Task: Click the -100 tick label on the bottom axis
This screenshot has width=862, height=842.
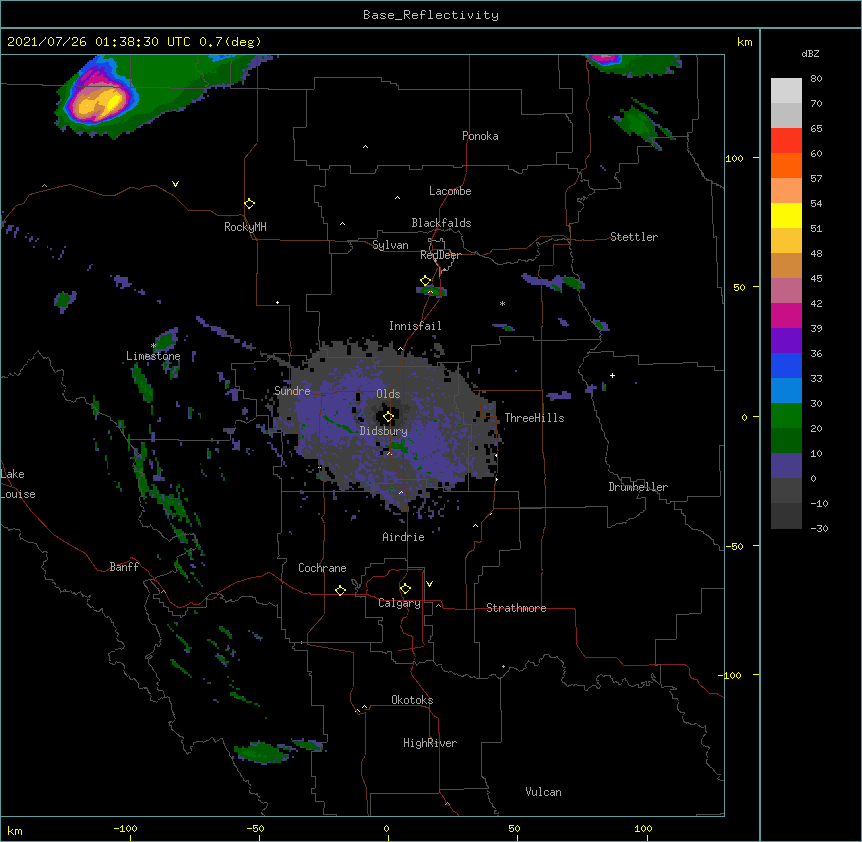Action: [x=125, y=828]
